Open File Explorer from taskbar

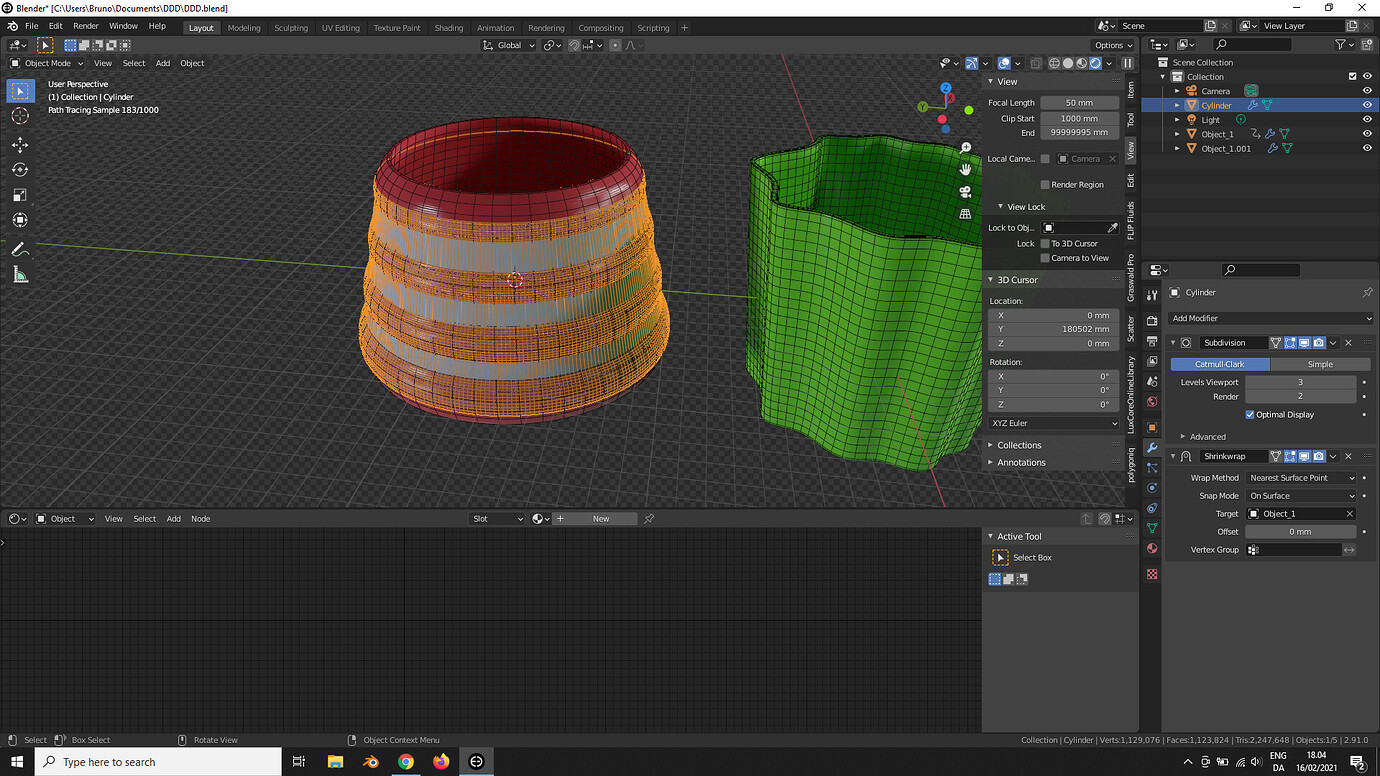(336, 761)
